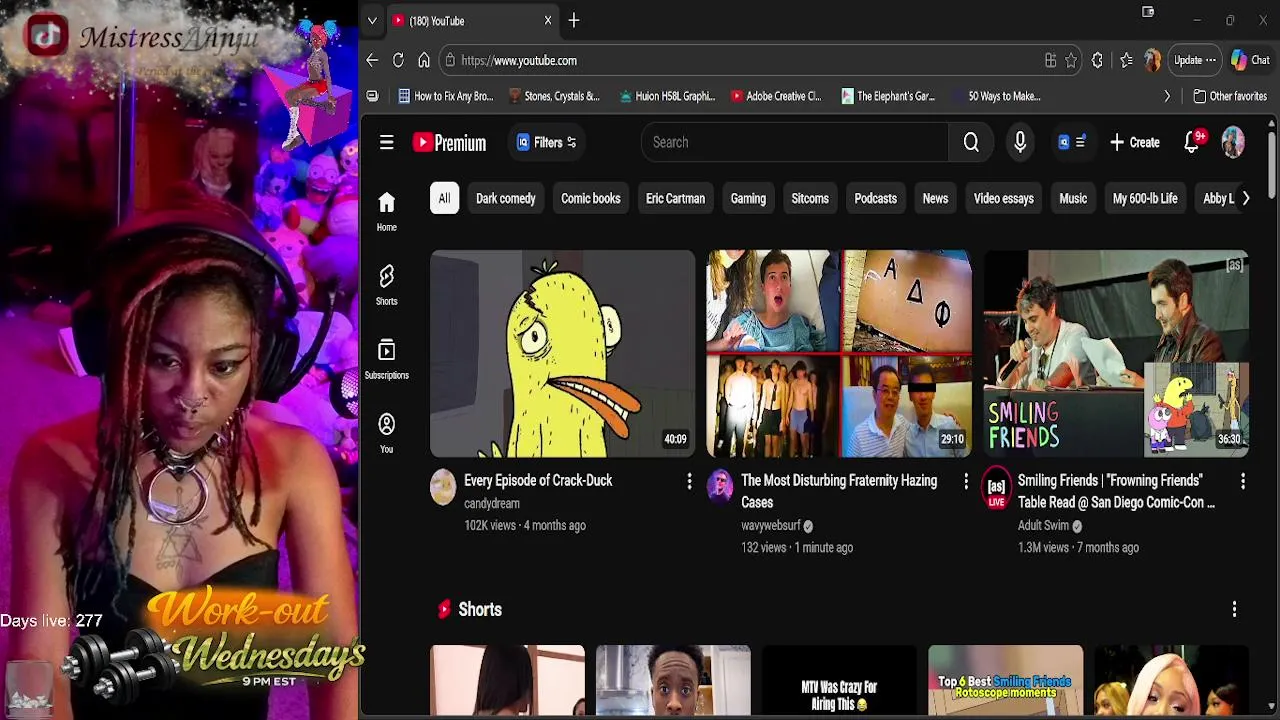
Task: Open more options for Fraternity Hazing video
Action: (965, 482)
